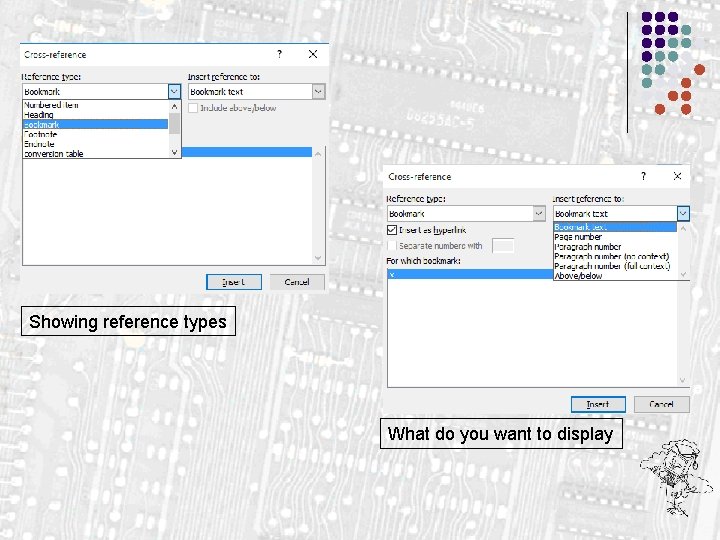Select highlighted bookmark row in right dialog list
The height and width of the screenshot is (540, 720).
click(x=470, y=274)
